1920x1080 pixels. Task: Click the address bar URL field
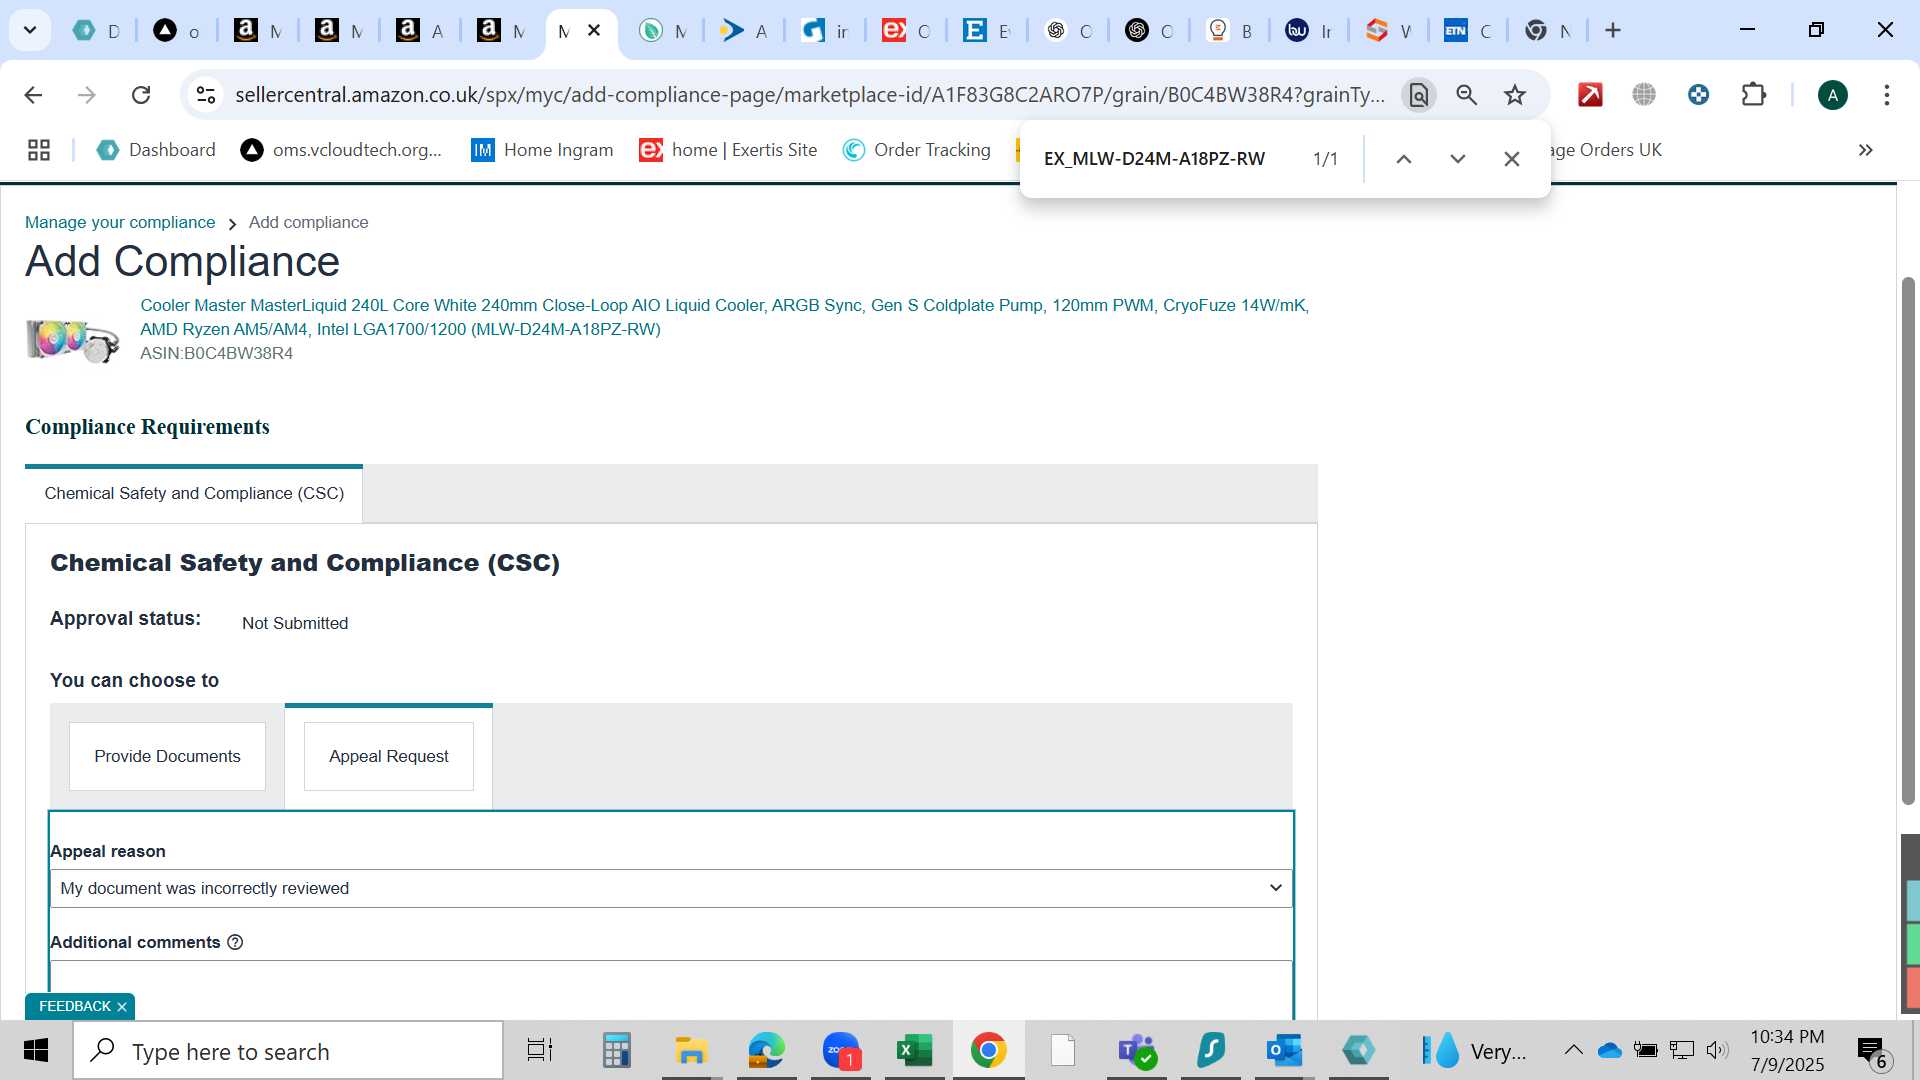coord(810,95)
